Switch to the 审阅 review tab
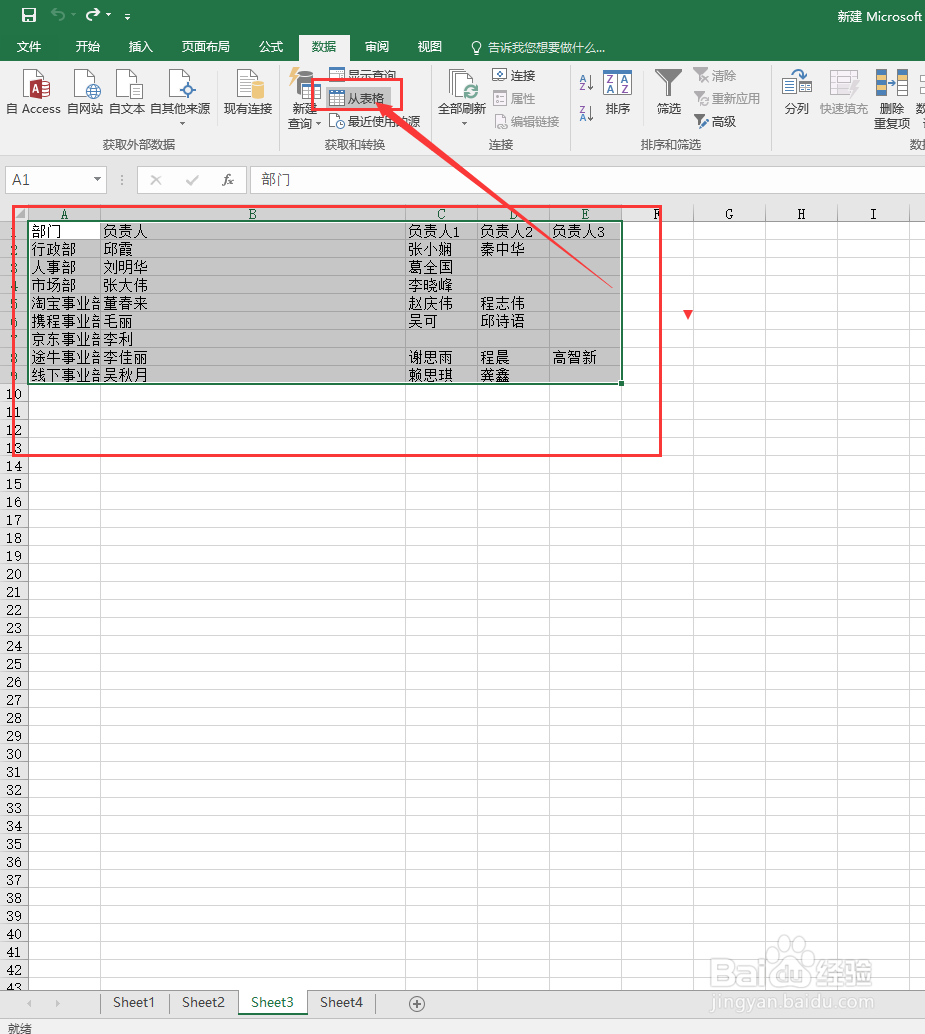925x1034 pixels. (377, 47)
